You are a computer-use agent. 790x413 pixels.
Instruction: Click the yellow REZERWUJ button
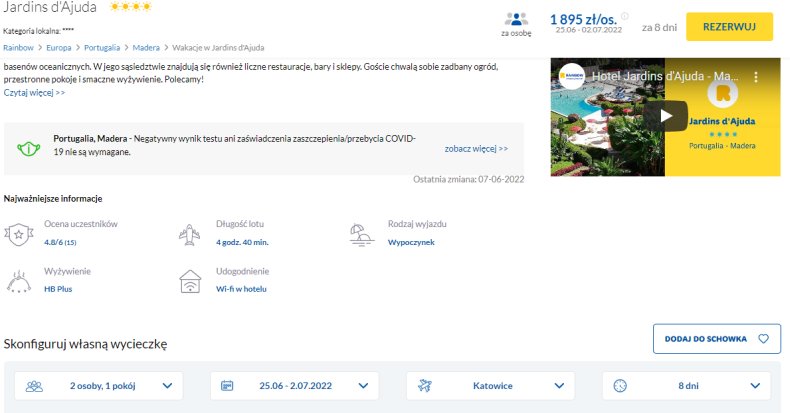pyautogui.click(x=729, y=27)
